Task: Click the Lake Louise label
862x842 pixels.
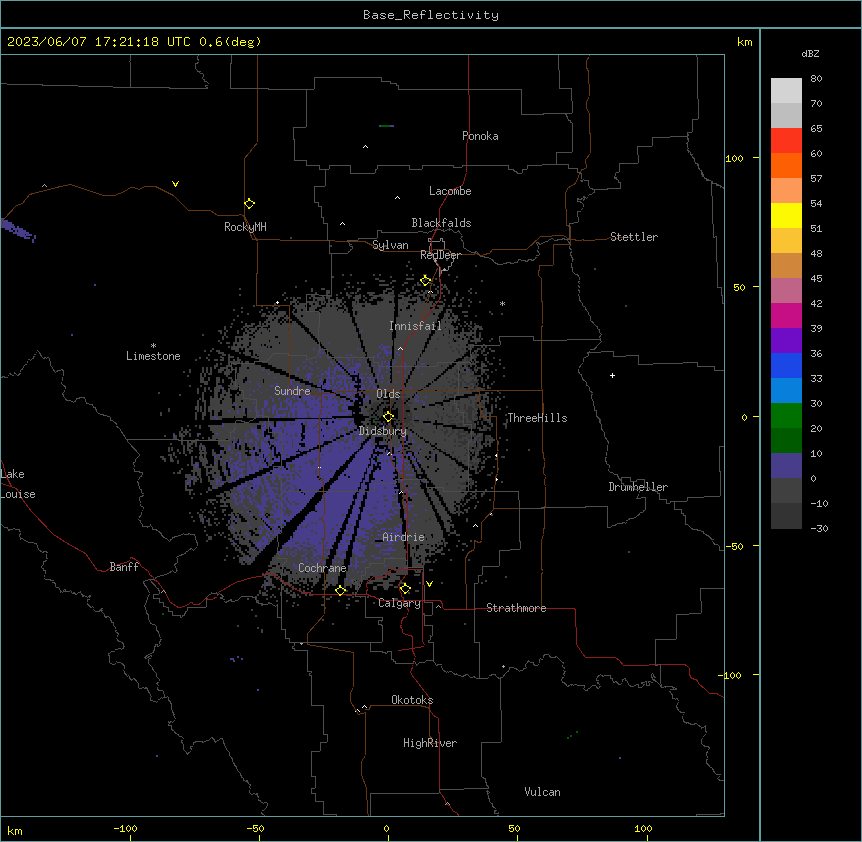Action: click(x=18, y=484)
